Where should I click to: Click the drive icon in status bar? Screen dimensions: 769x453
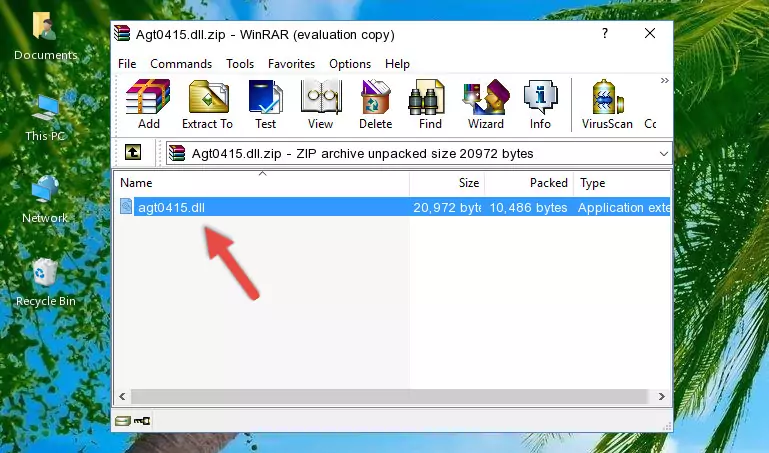click(123, 421)
